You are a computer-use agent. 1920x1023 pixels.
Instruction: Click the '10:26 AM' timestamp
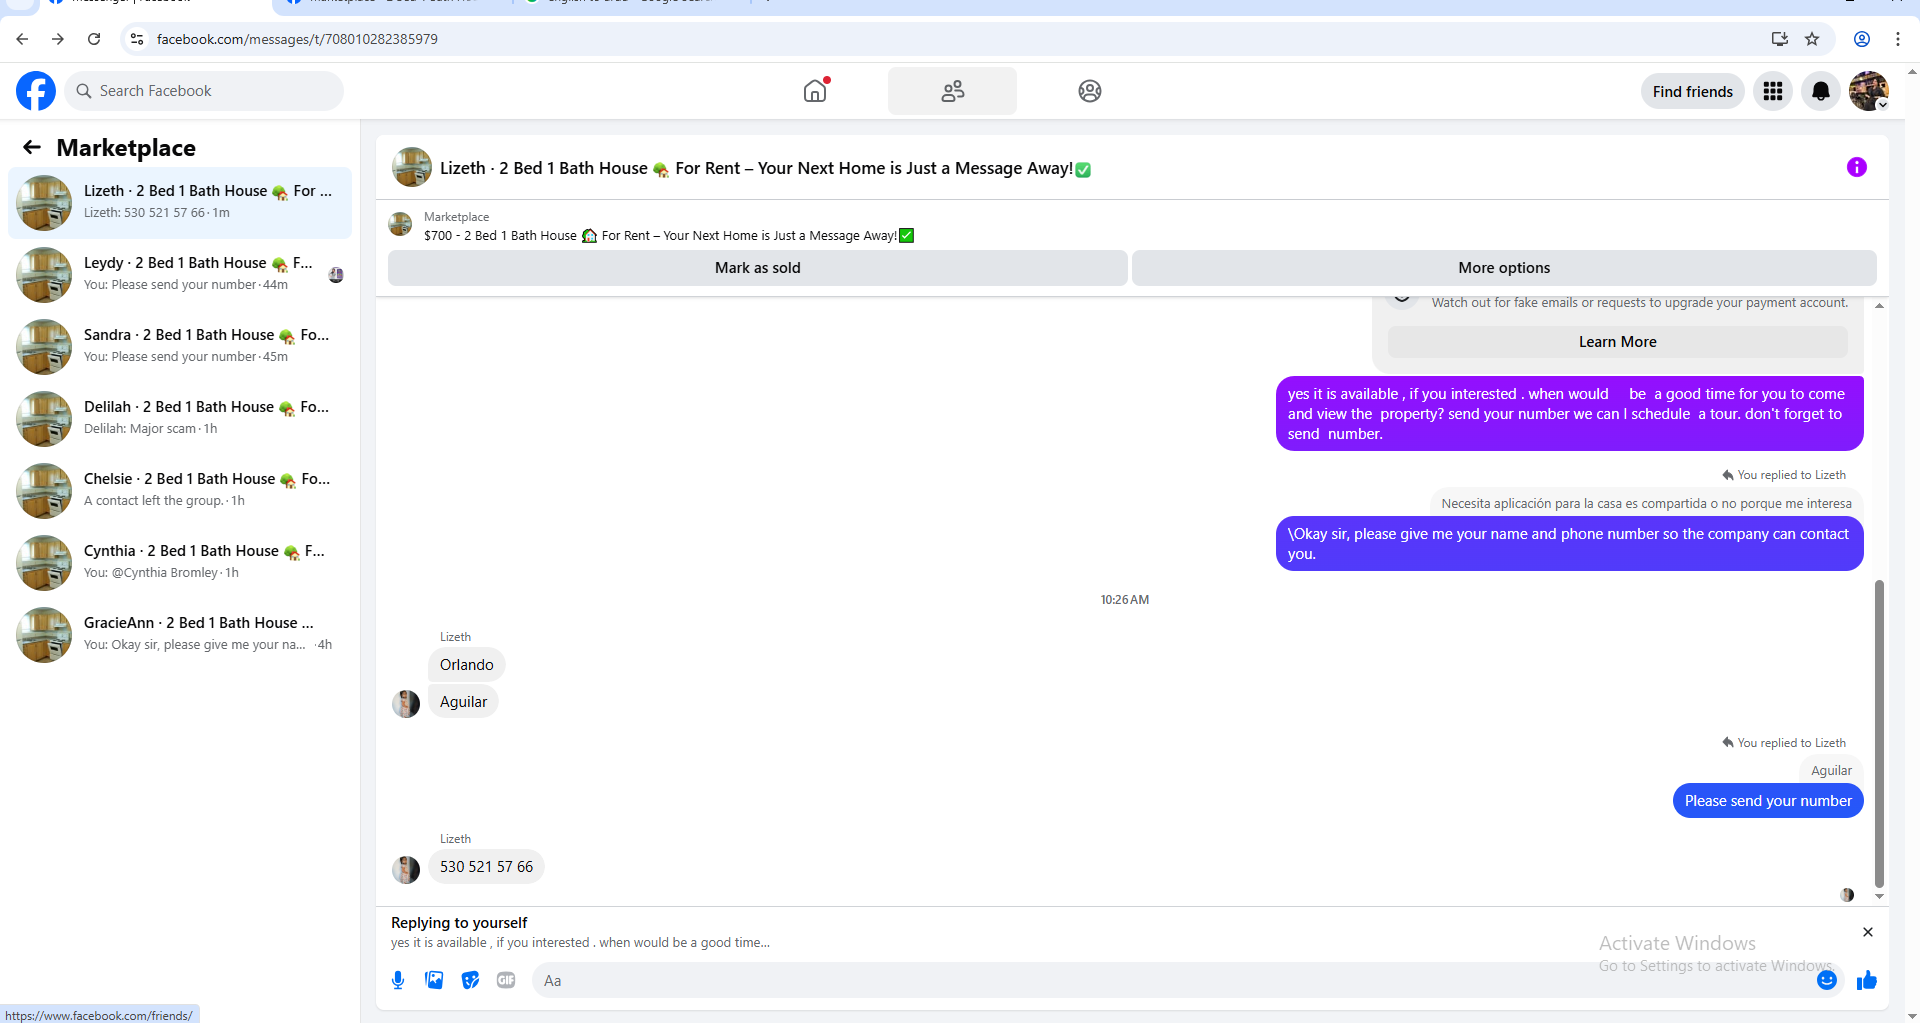click(1125, 600)
